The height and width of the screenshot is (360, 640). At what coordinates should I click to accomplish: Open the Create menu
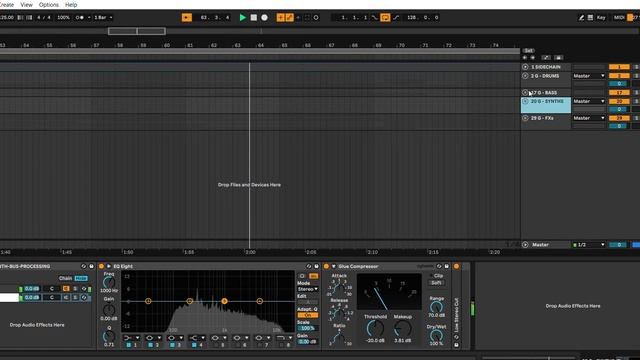[7, 5]
